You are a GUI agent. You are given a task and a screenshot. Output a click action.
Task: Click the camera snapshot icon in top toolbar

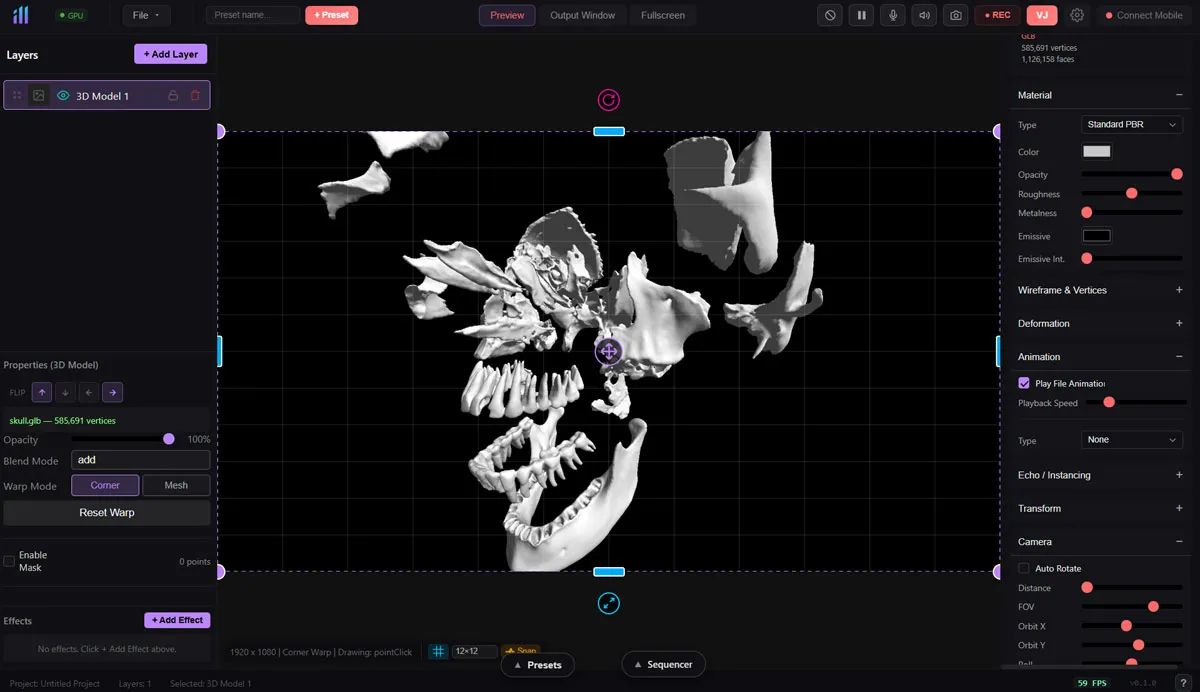pyautogui.click(x=954, y=15)
